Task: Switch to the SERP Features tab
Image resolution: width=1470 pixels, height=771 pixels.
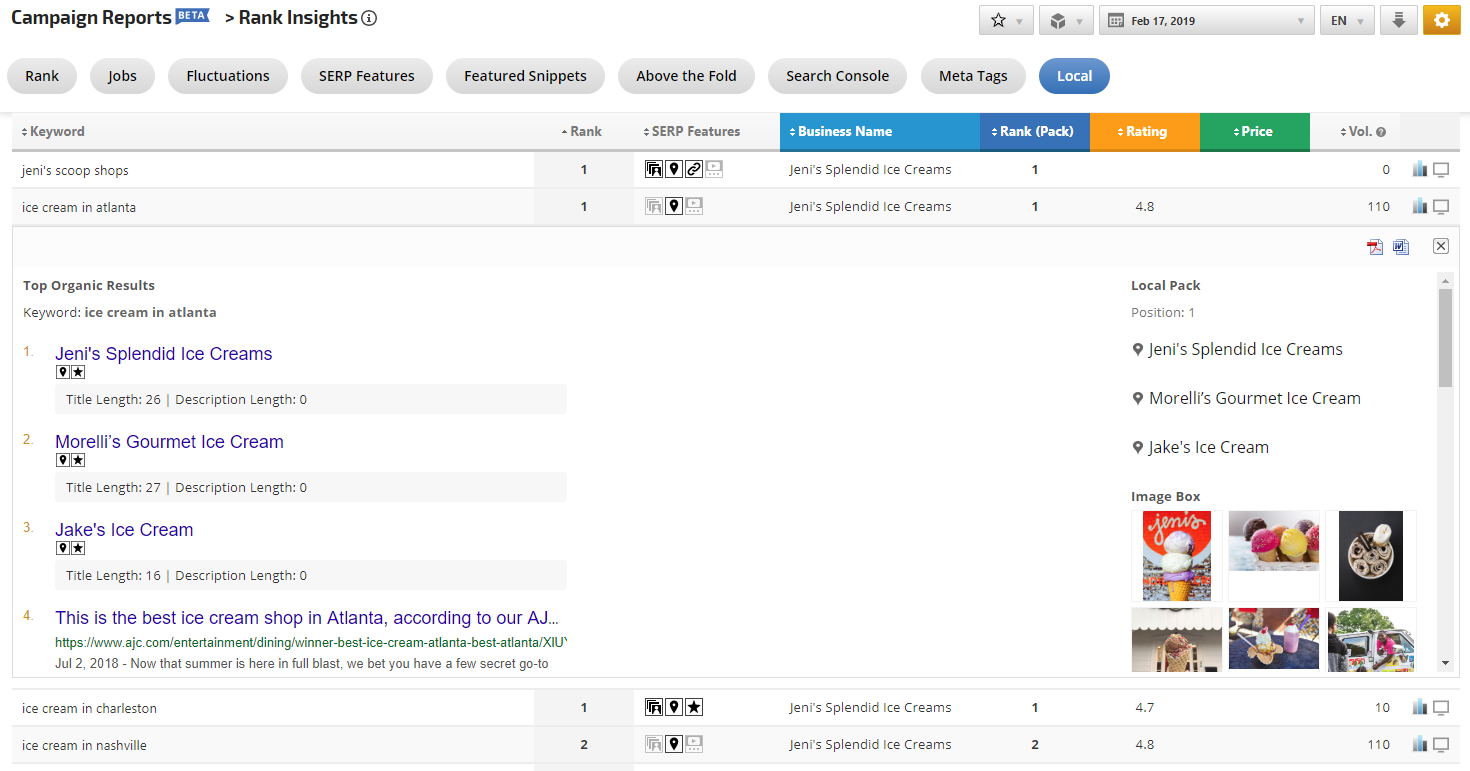Action: point(366,76)
